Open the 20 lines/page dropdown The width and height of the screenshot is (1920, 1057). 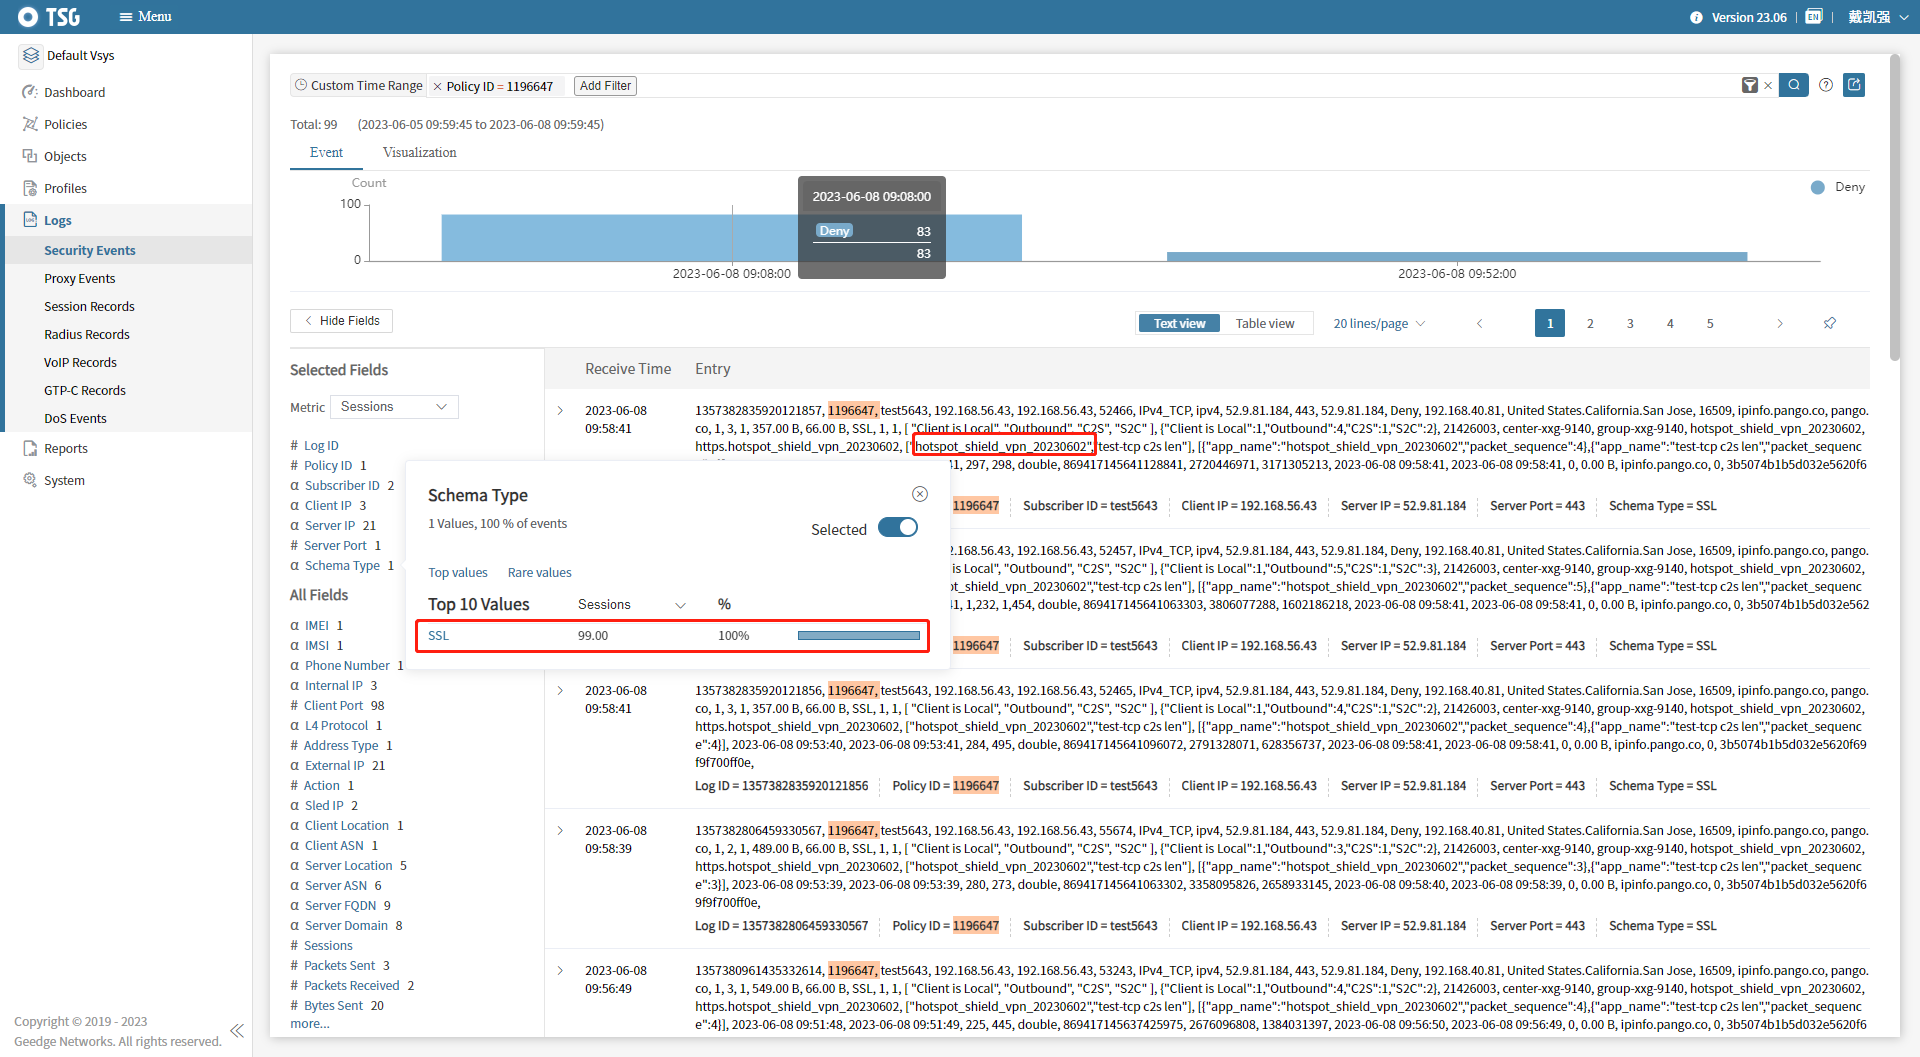pos(1379,323)
